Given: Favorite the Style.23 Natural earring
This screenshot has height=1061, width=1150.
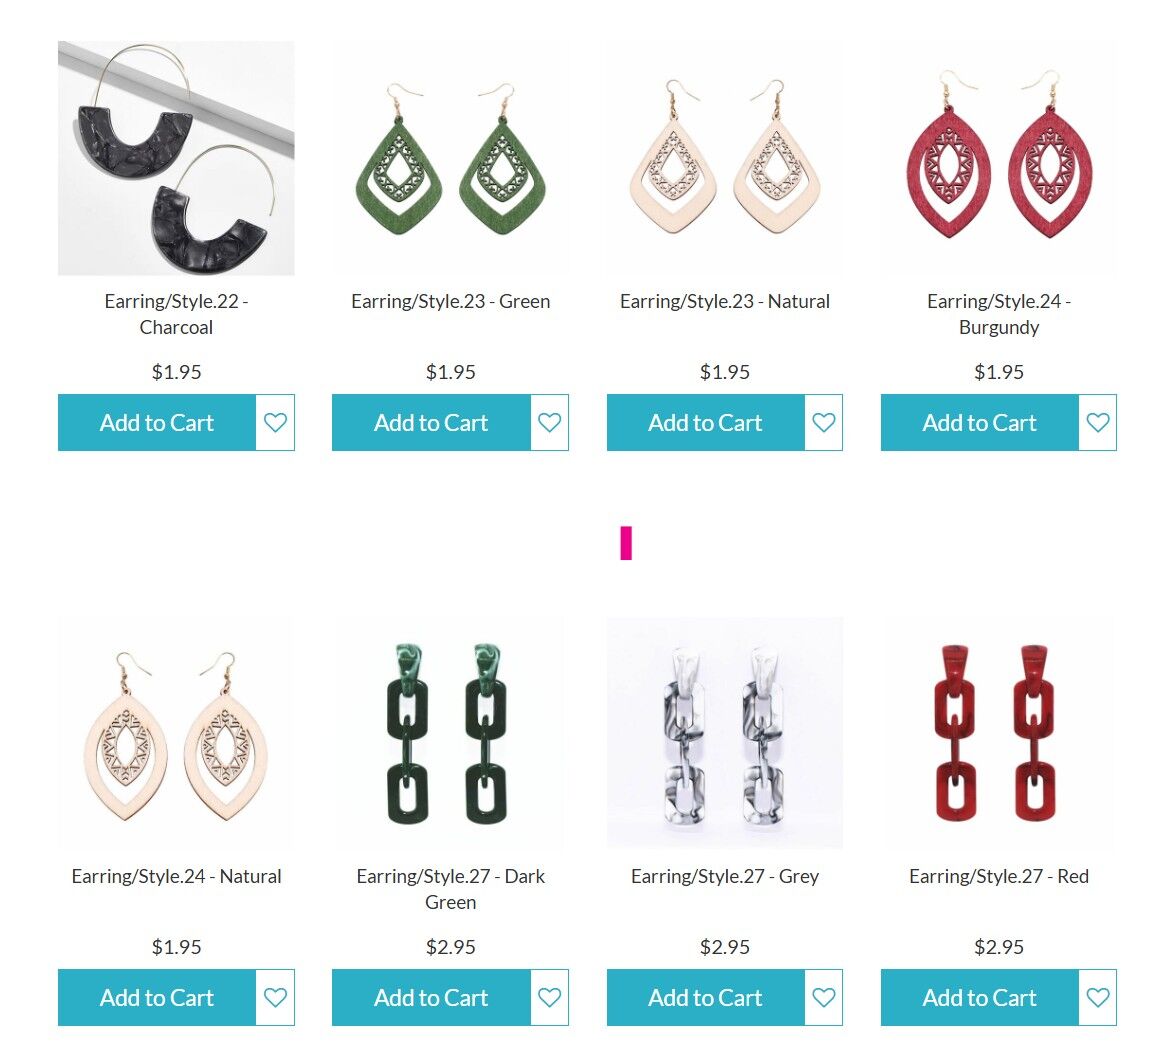Looking at the screenshot, I should (x=824, y=422).
